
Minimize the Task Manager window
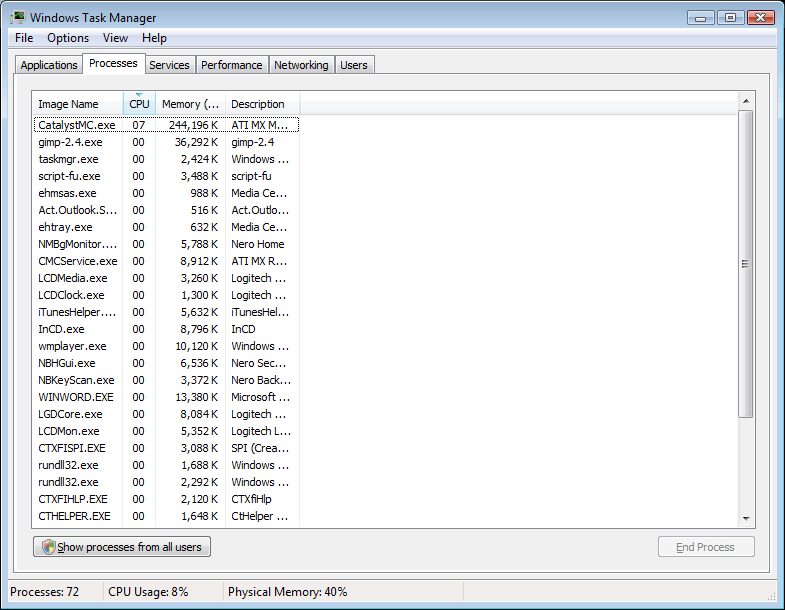701,18
